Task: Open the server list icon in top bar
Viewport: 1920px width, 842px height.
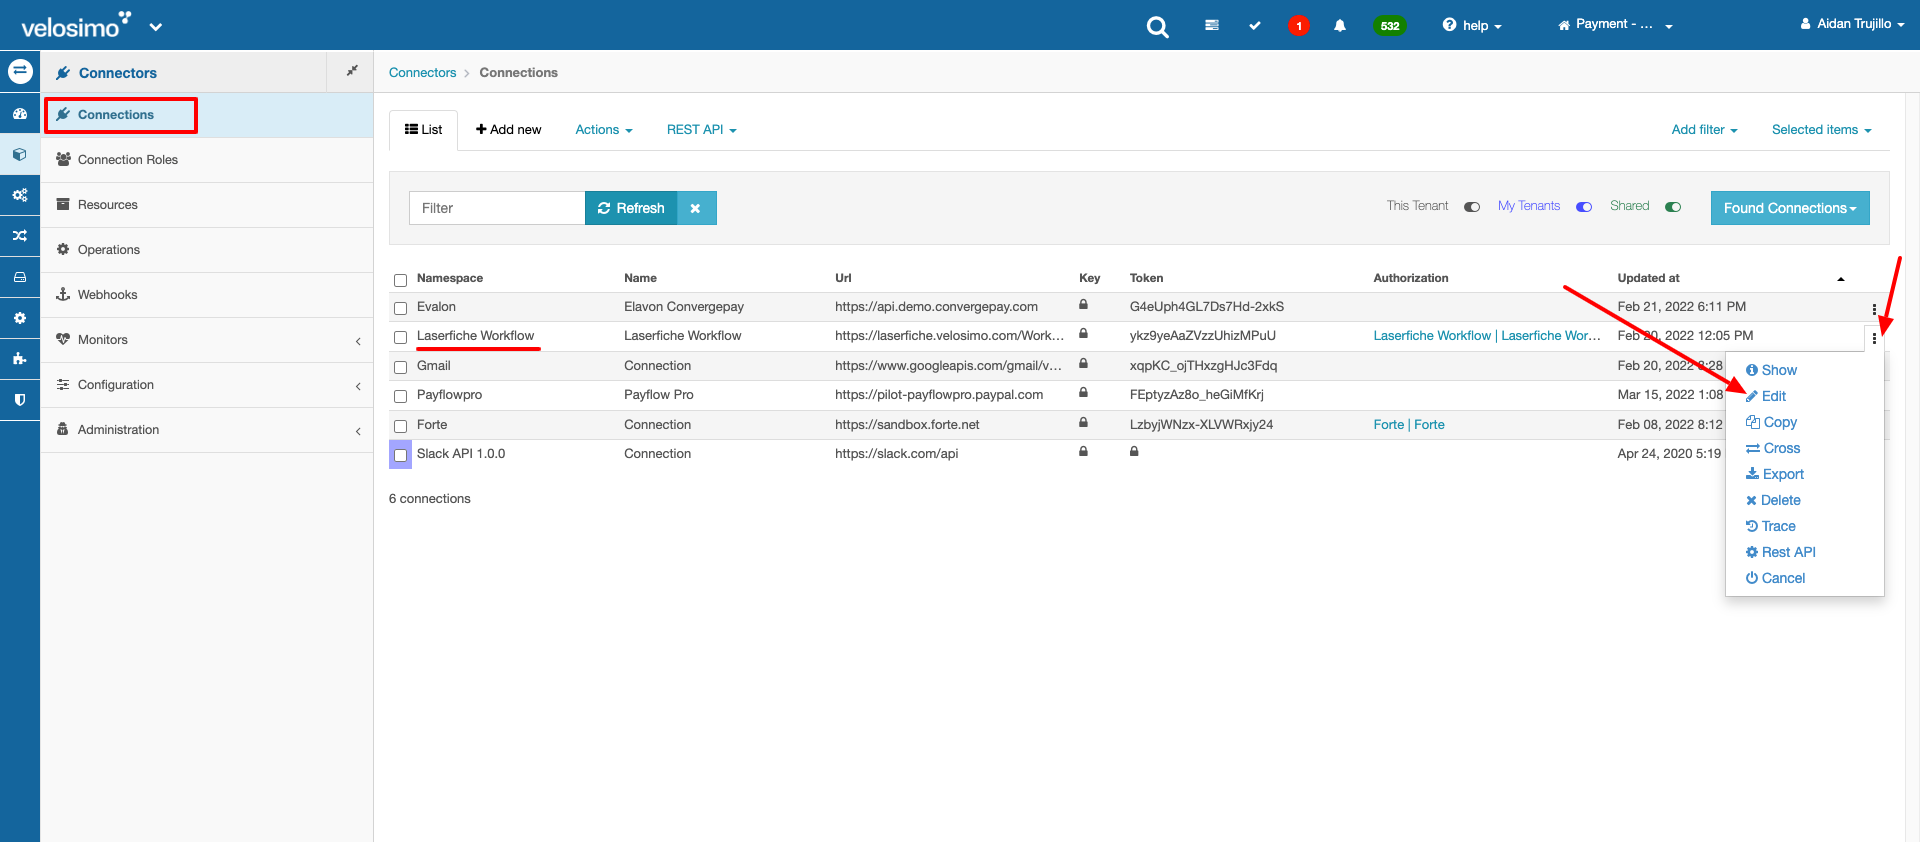Action: click(1212, 25)
